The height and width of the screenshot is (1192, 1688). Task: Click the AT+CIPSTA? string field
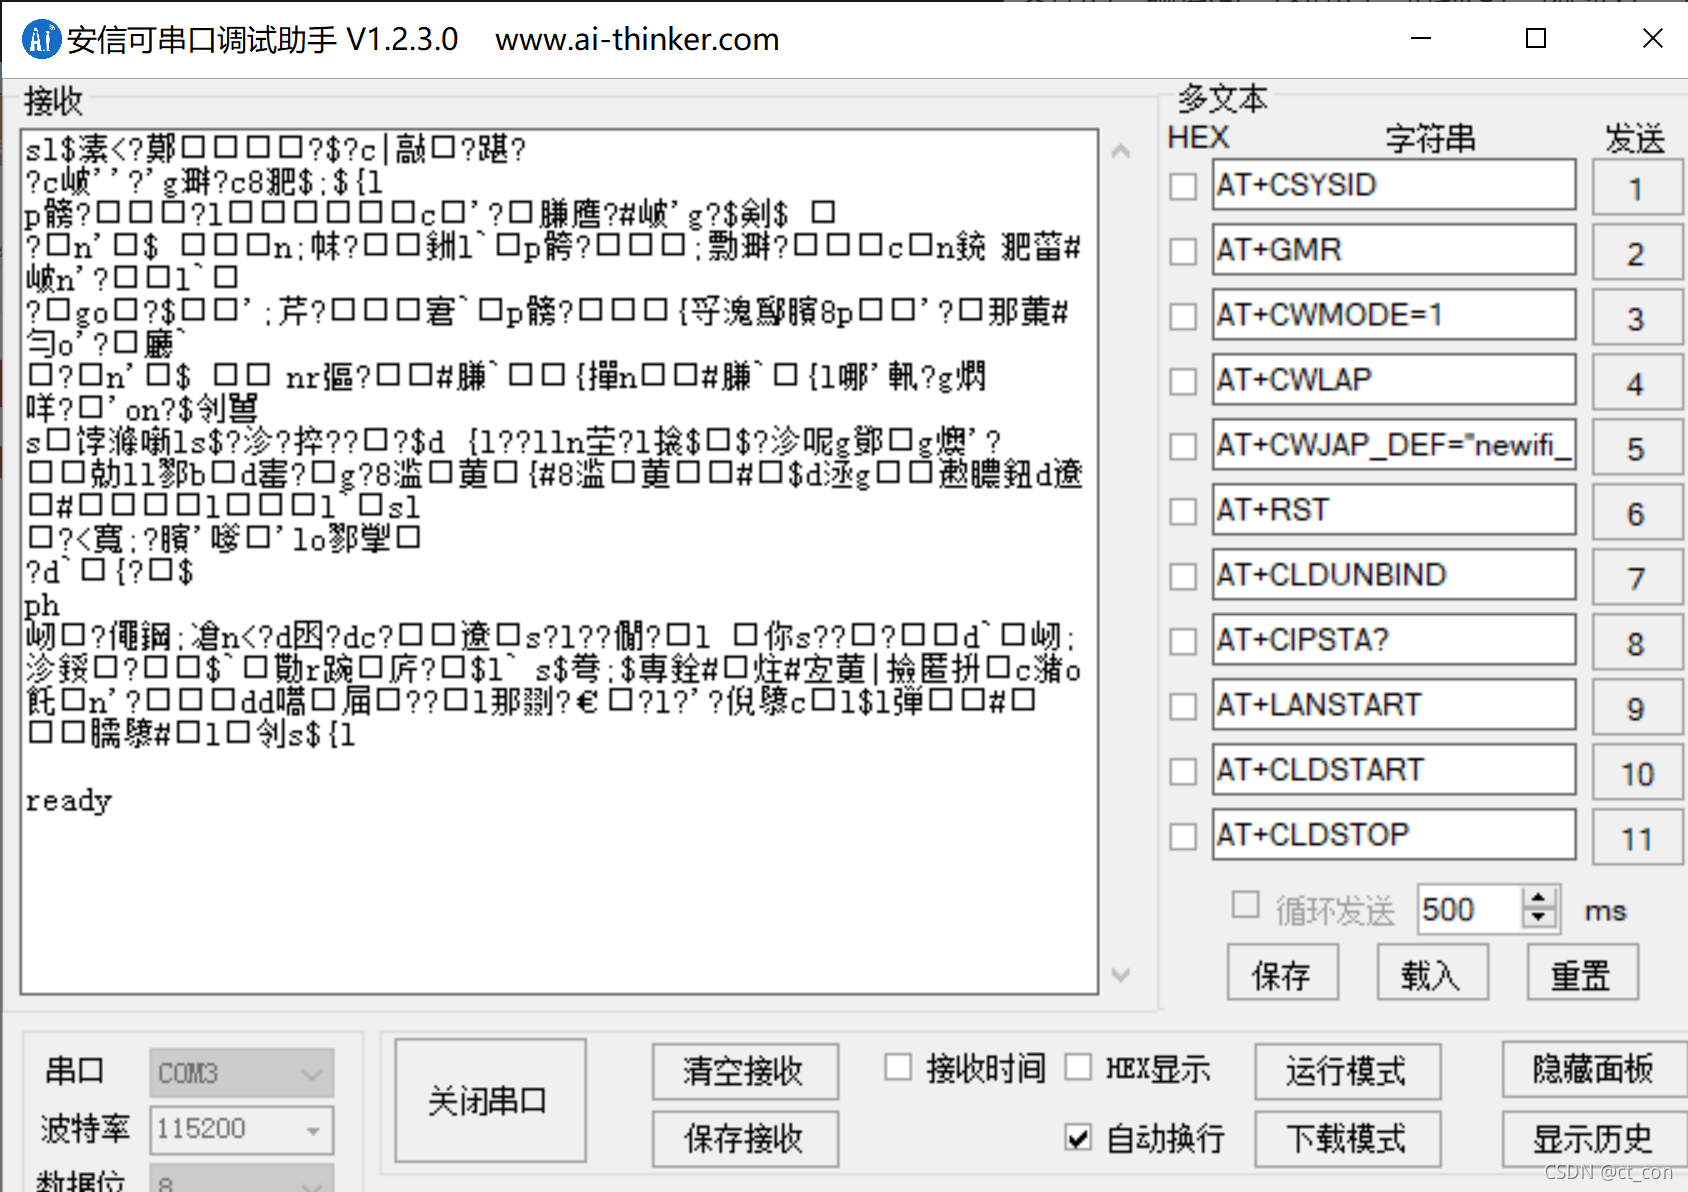pyautogui.click(x=1394, y=640)
